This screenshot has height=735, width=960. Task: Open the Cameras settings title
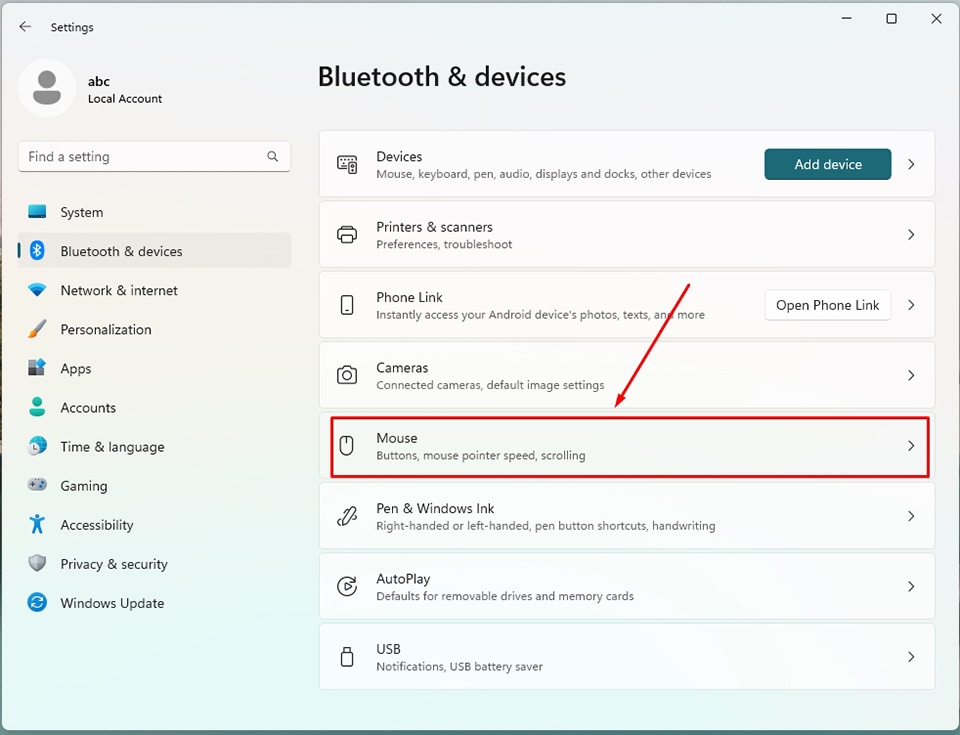(x=402, y=368)
